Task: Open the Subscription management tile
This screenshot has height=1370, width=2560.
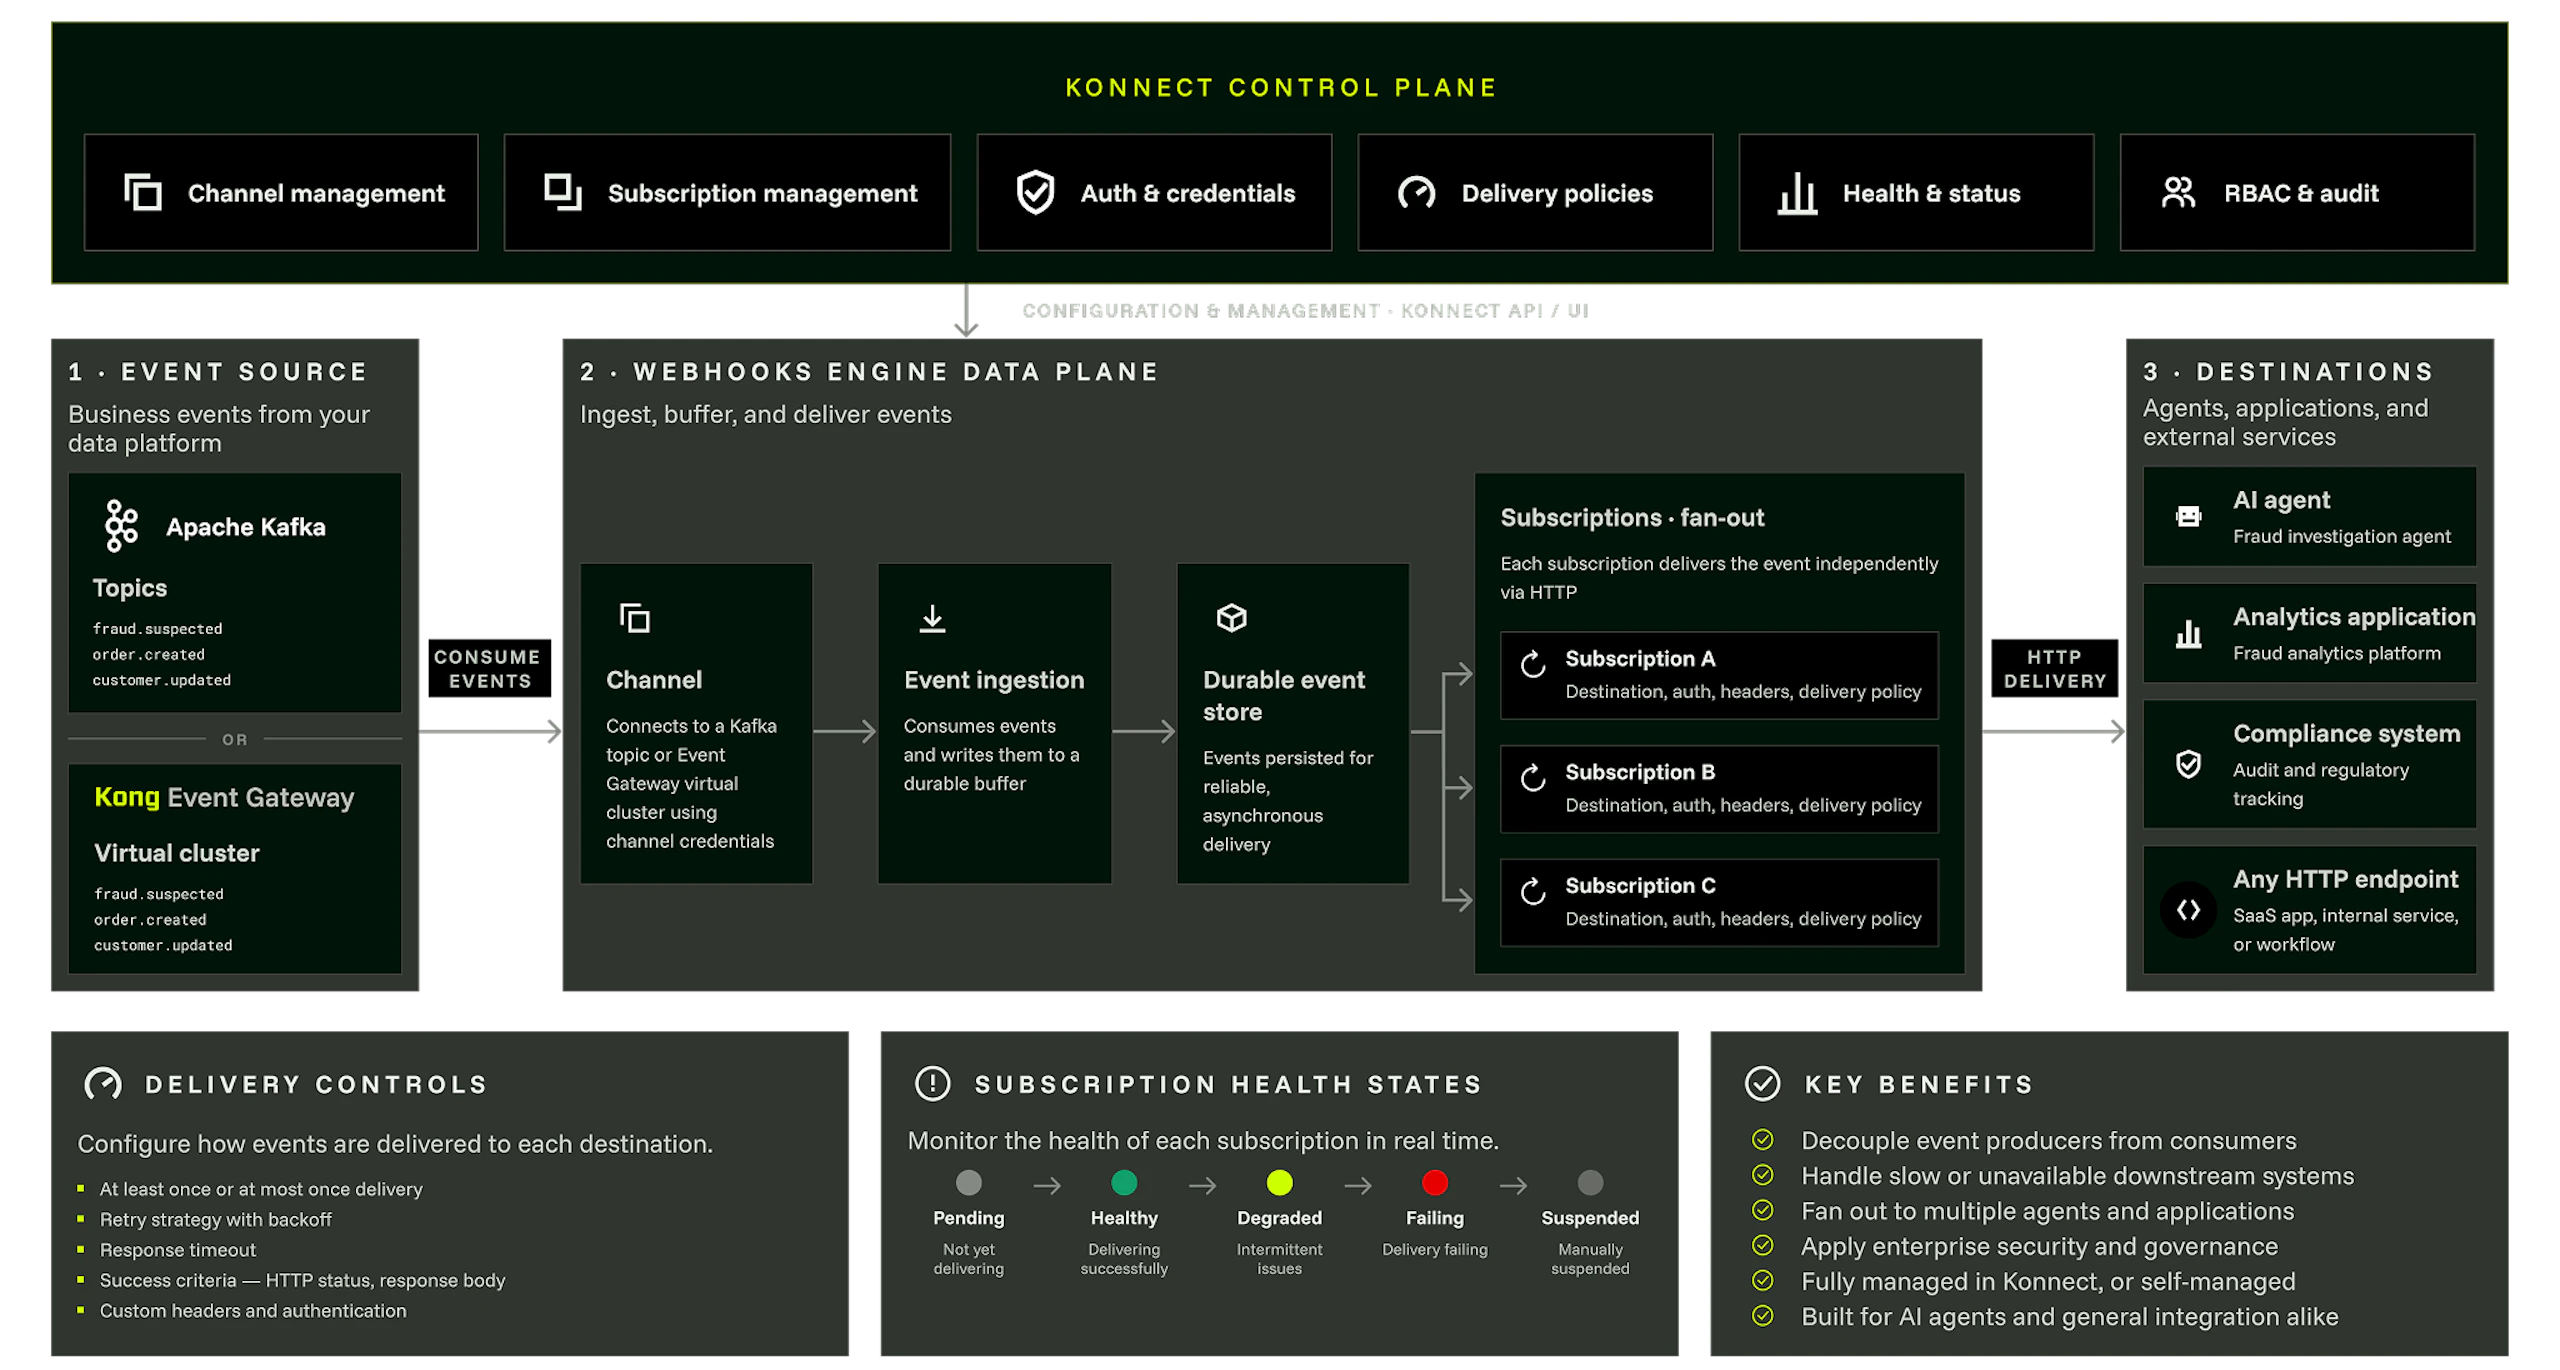Action: click(727, 192)
